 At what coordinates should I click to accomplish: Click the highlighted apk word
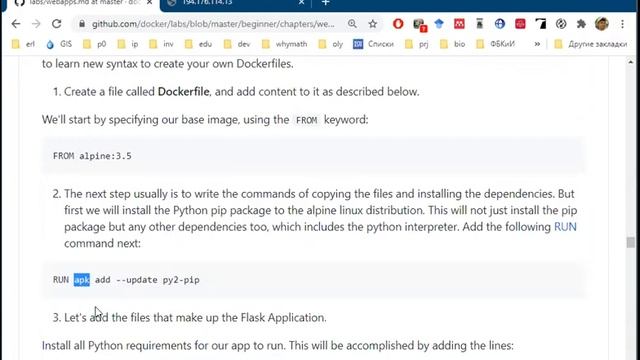pos(82,280)
